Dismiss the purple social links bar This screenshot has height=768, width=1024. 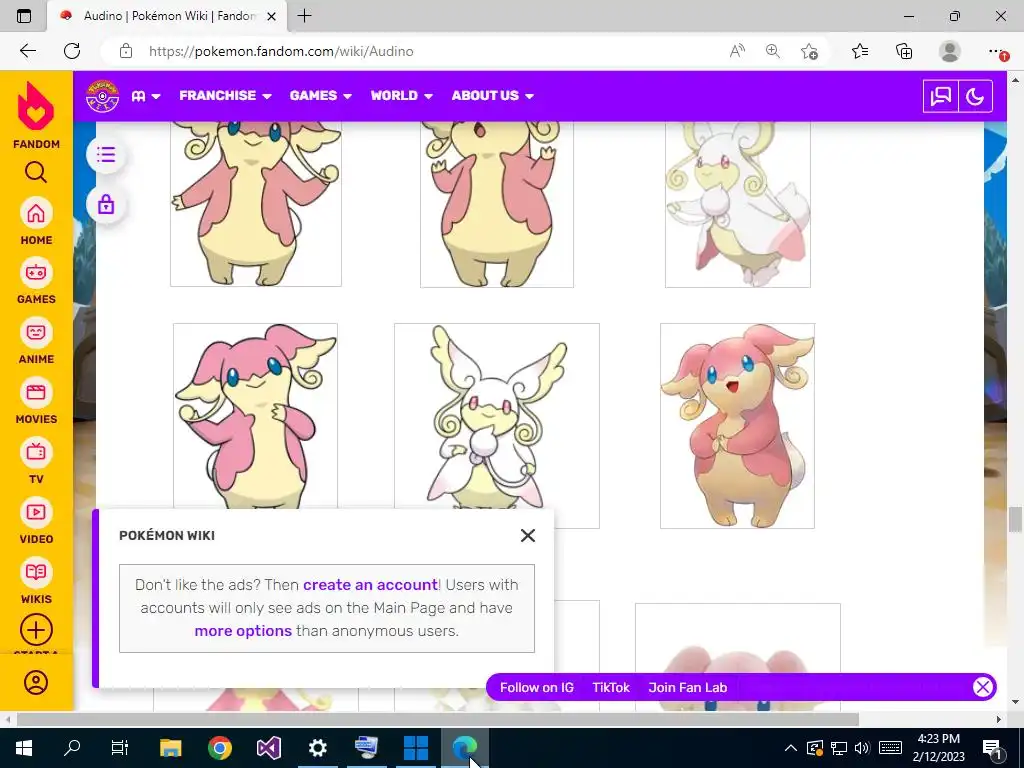click(x=983, y=687)
